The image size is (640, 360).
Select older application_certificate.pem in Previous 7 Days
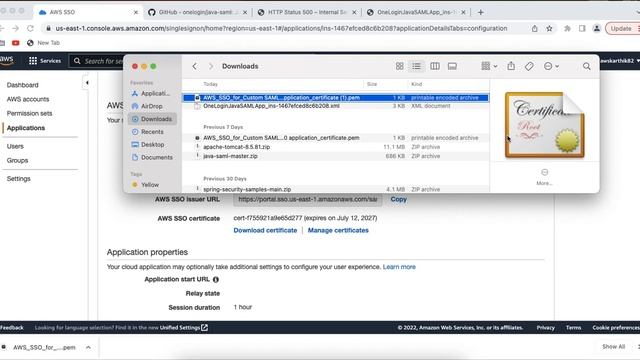336,138
